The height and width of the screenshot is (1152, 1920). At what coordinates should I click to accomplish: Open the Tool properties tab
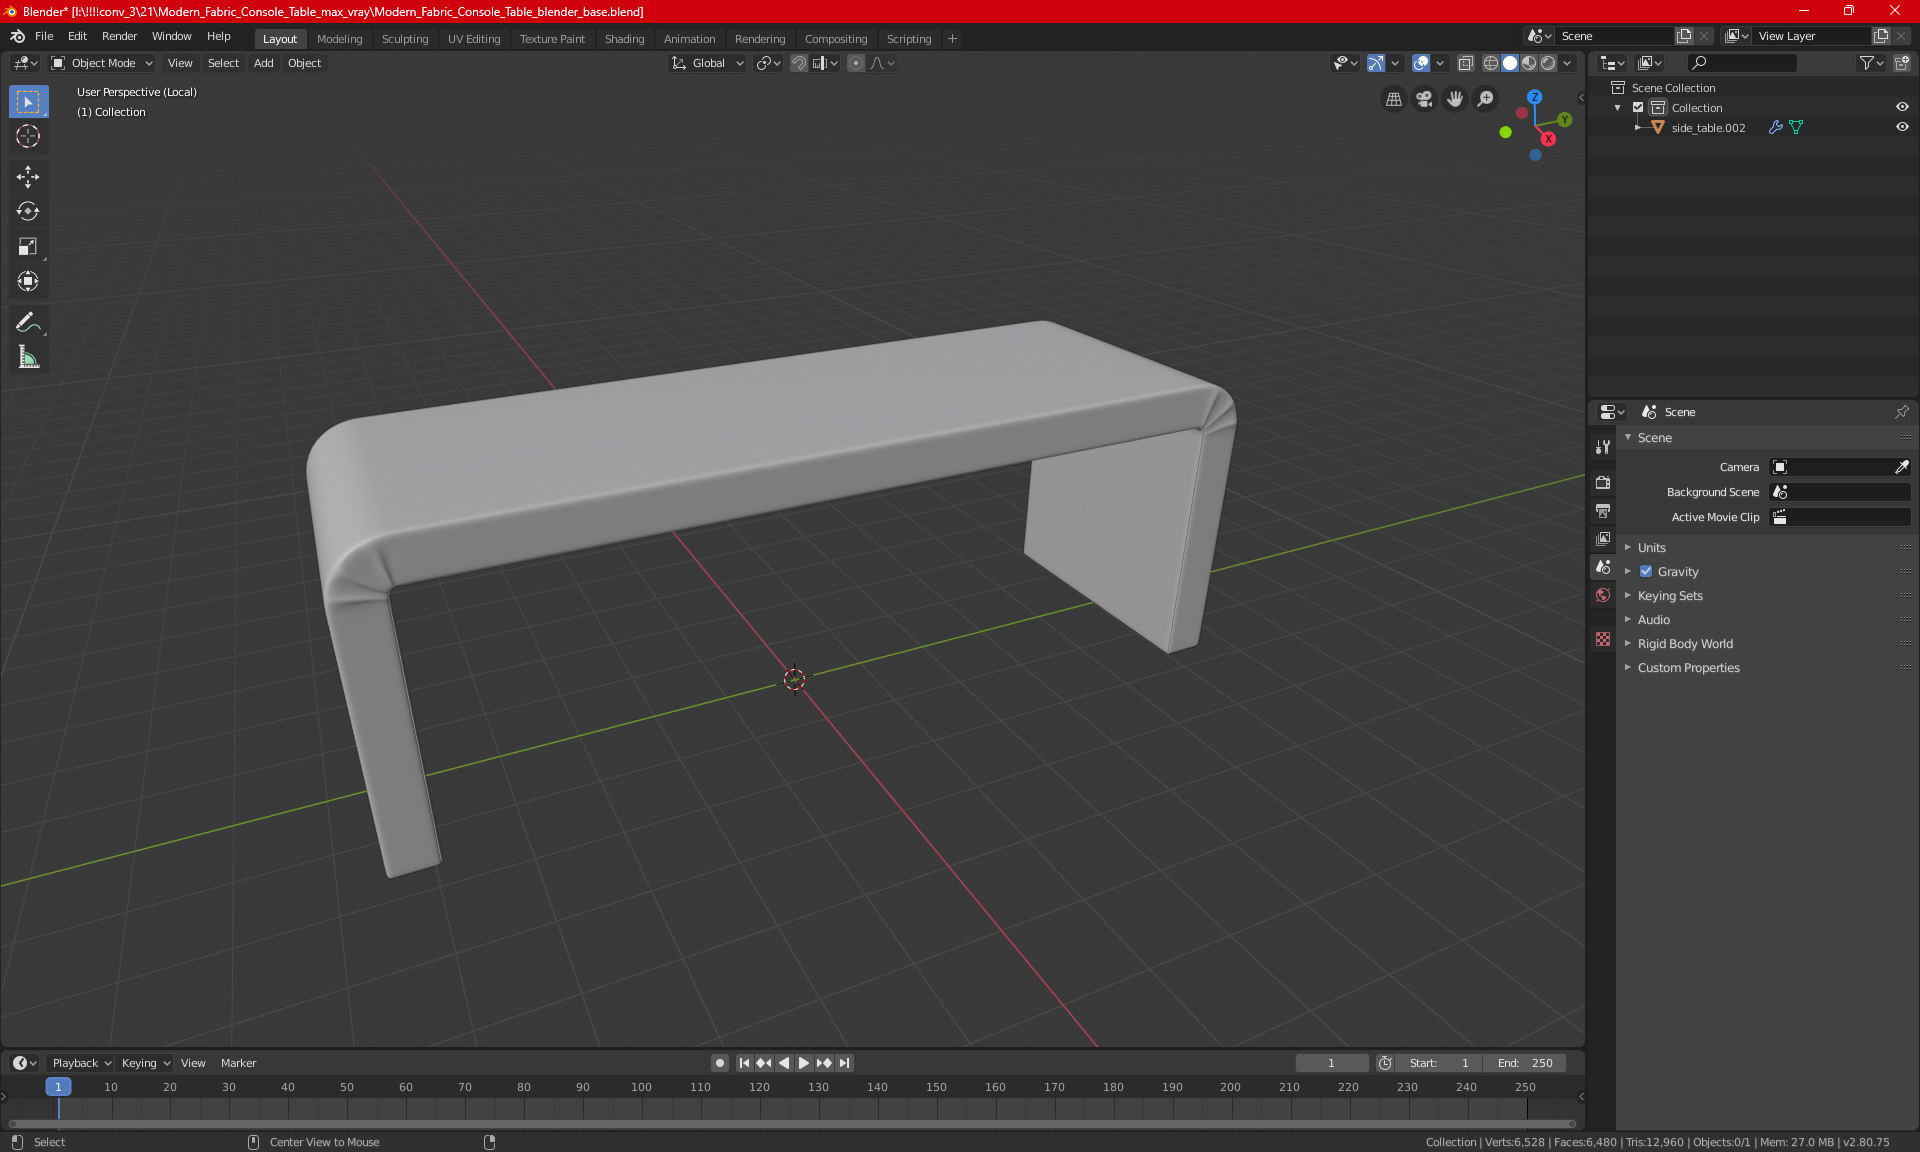[1603, 447]
